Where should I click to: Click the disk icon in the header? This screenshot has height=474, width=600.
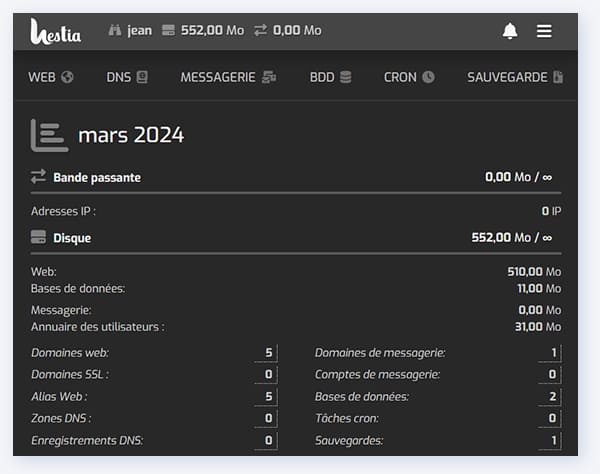168,30
